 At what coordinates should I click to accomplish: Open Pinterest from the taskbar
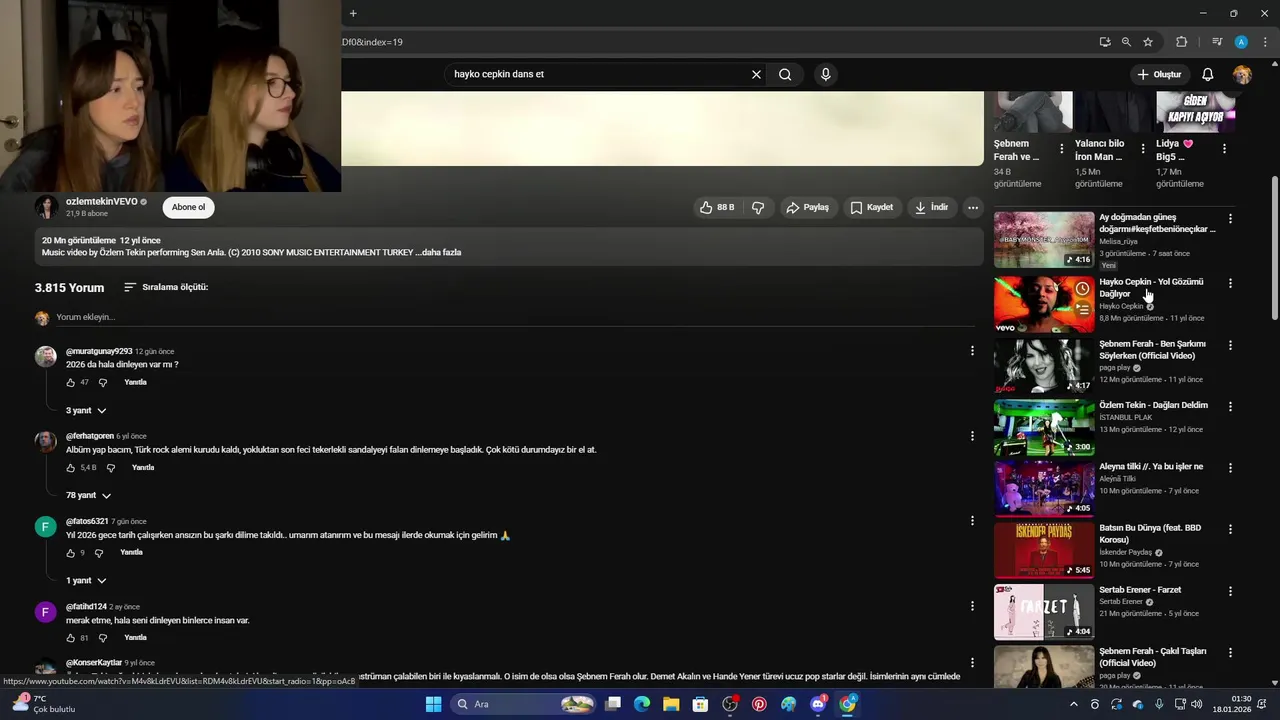point(759,704)
